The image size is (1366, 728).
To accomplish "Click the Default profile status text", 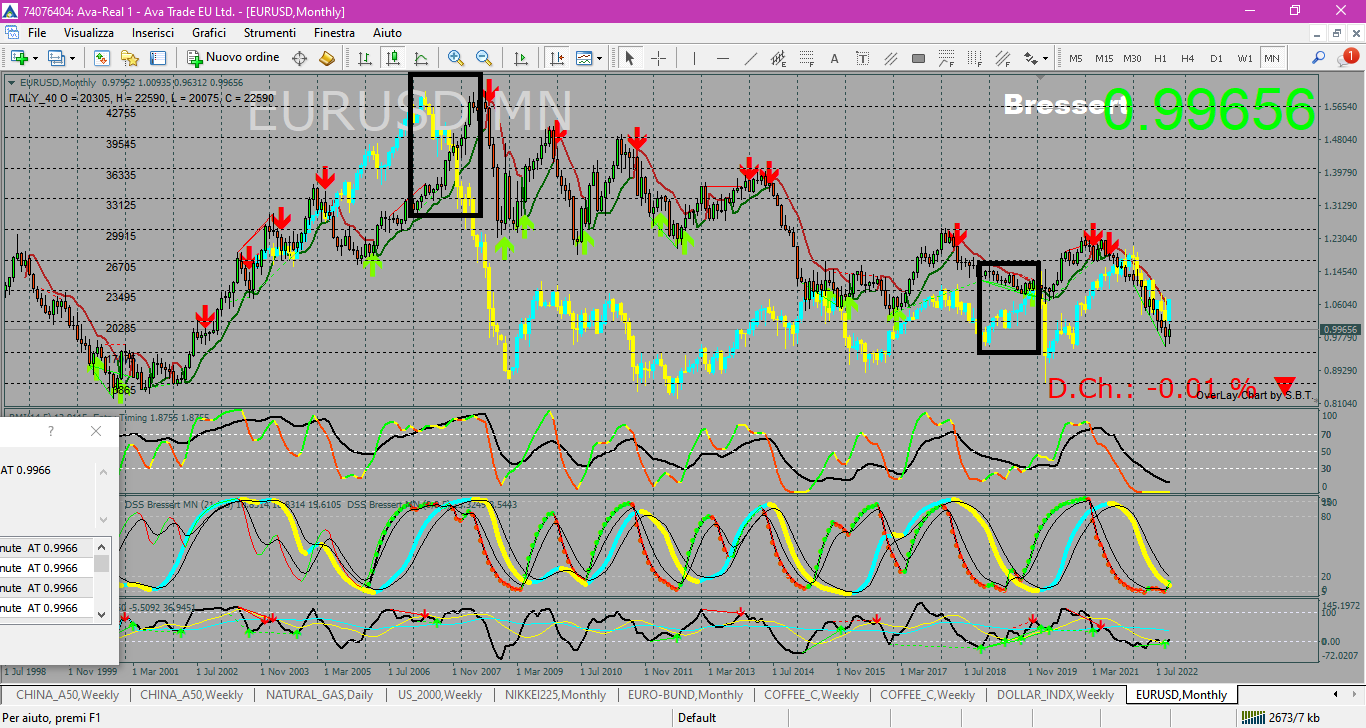I will pos(697,717).
